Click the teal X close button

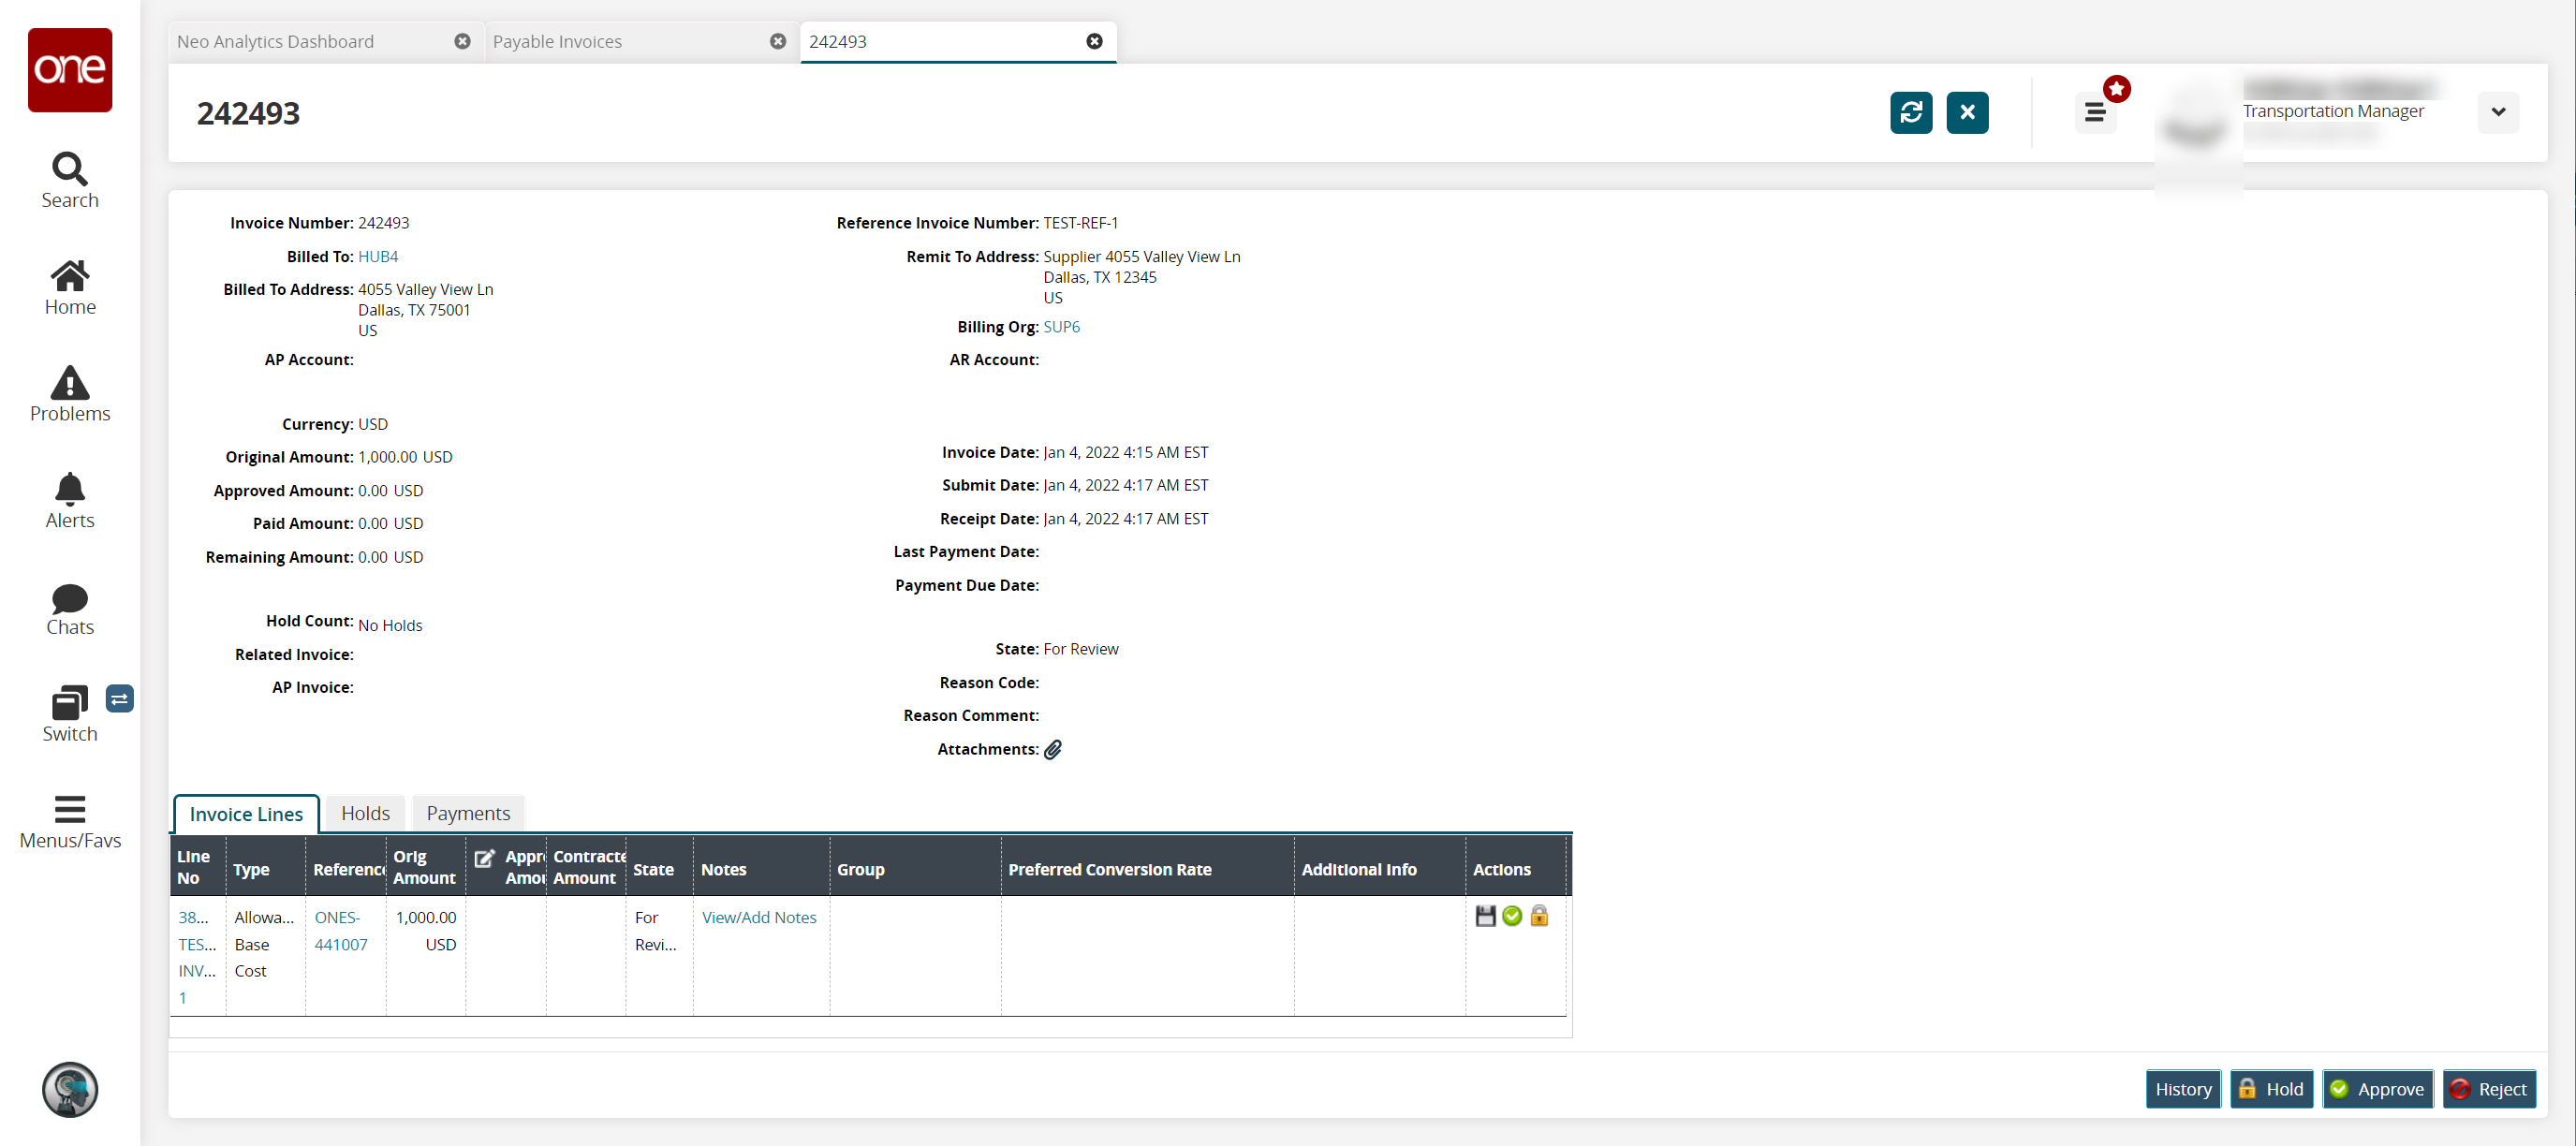click(1966, 112)
